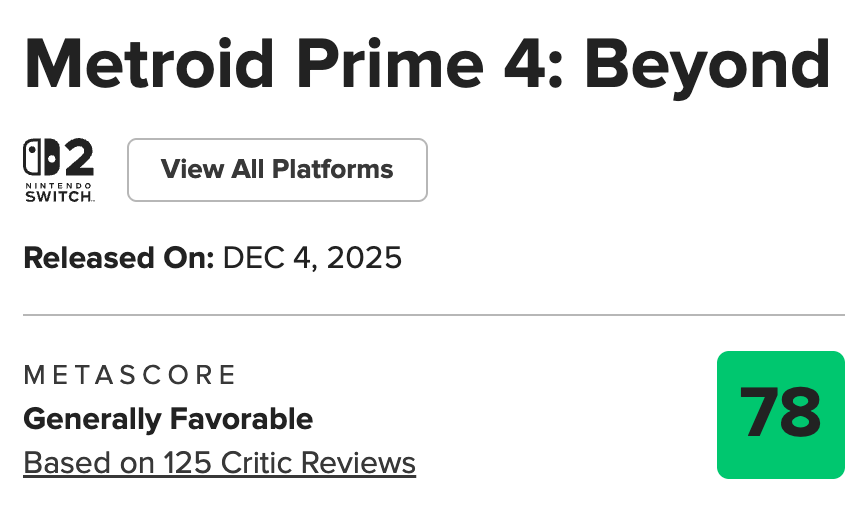Click the small NINTENDO SWITCH text under logo
The height and width of the screenshot is (510, 868).
click(x=60, y=192)
